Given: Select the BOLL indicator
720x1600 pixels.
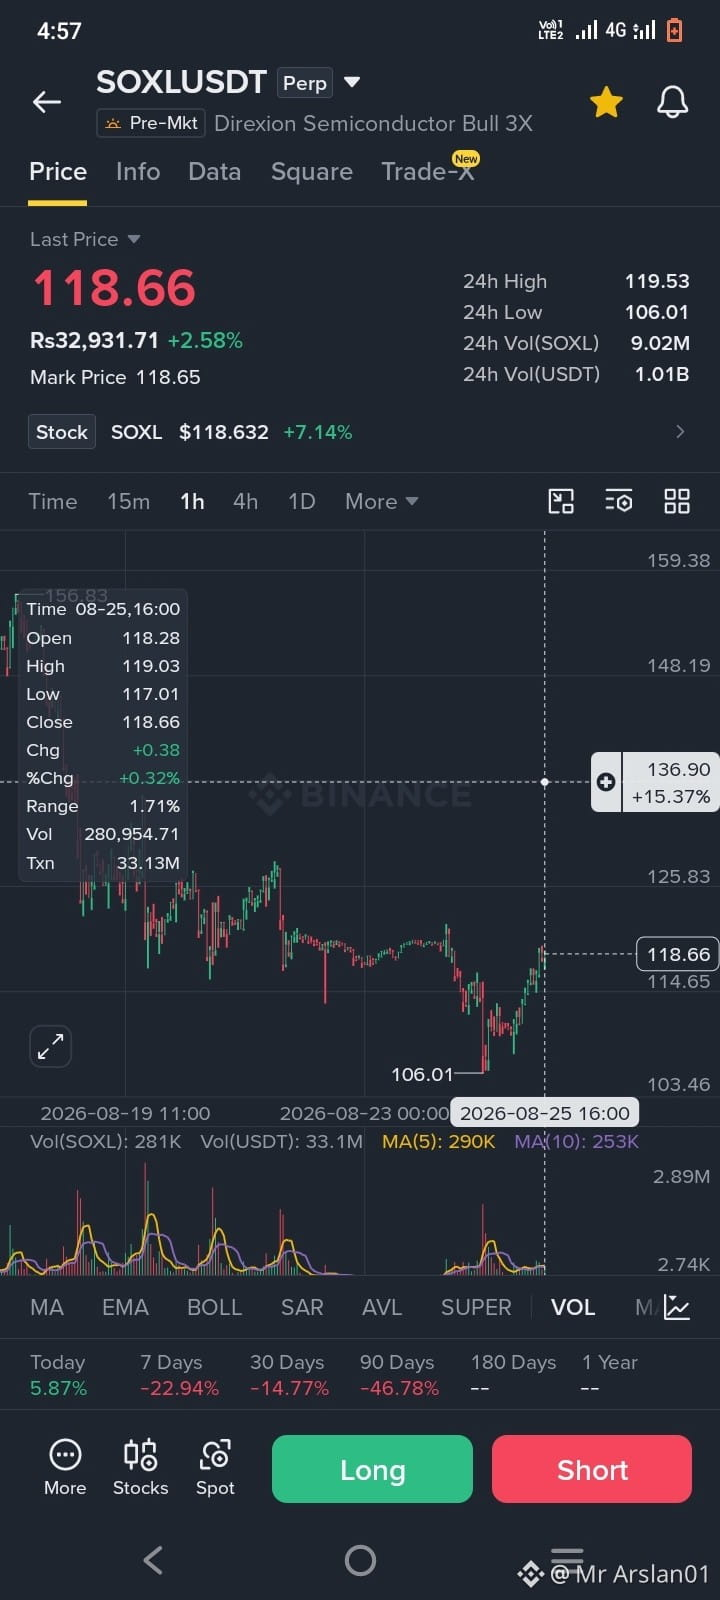Looking at the screenshot, I should coord(214,1307).
